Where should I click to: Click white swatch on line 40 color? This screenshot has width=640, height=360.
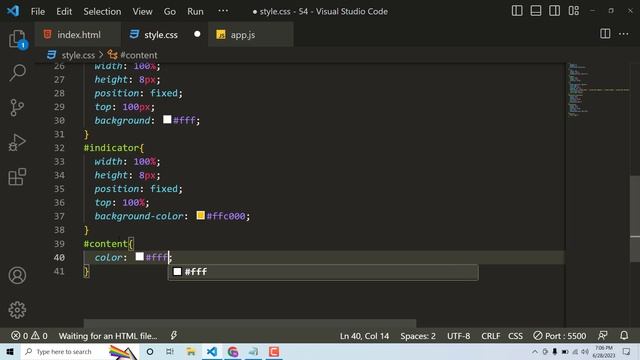(x=140, y=256)
